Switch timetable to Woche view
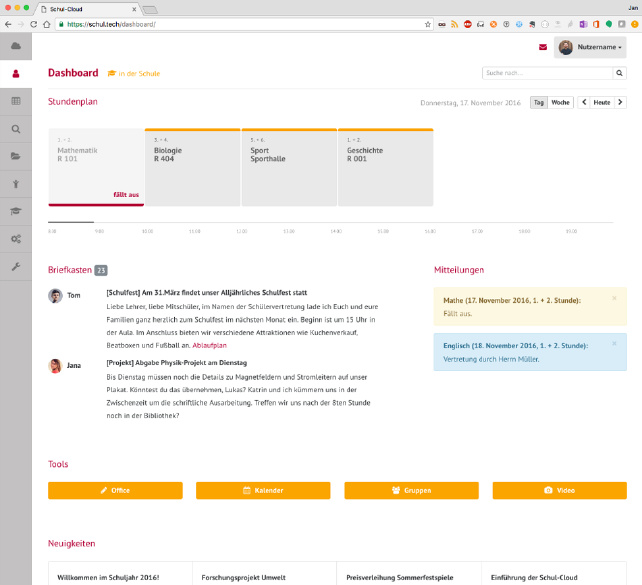Image resolution: width=642 pixels, height=585 pixels. (560, 102)
